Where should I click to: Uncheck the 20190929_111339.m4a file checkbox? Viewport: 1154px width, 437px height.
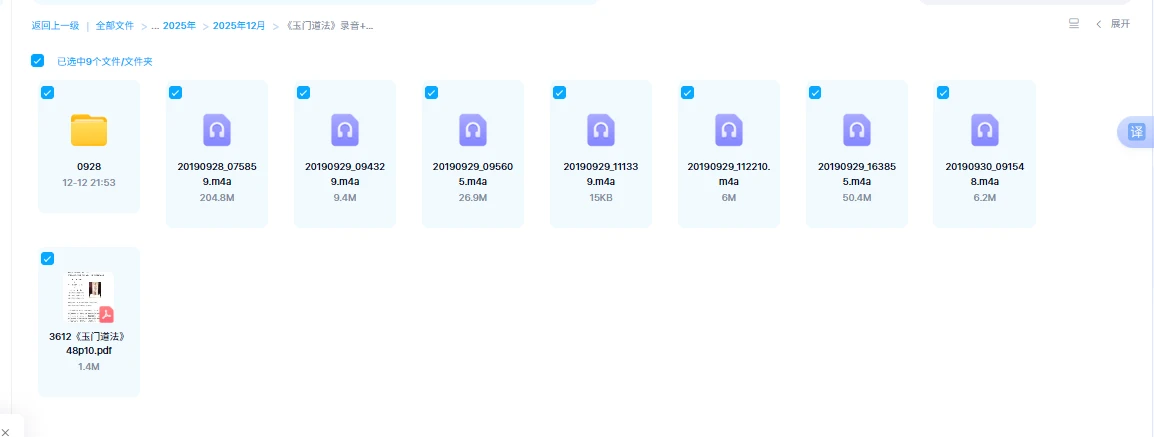tap(559, 92)
